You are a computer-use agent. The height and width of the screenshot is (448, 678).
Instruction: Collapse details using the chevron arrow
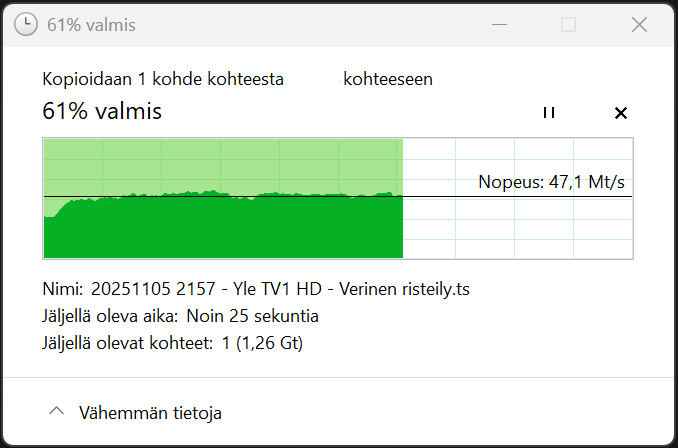tap(57, 411)
